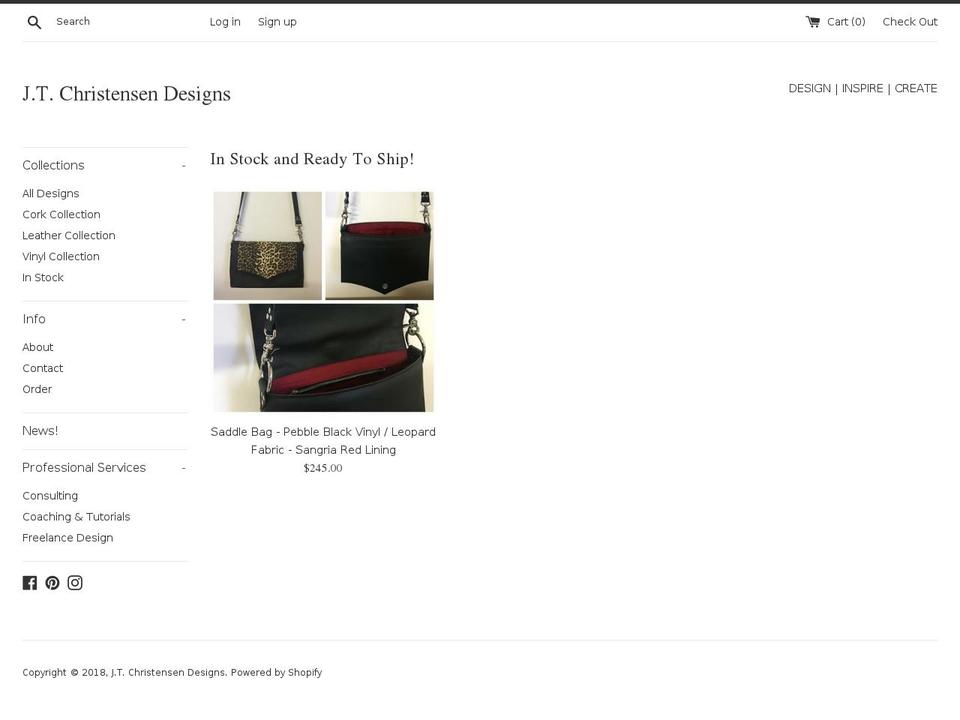Click DESIGN | INSPIRE | CREATE tagline
The height and width of the screenshot is (720, 960).
(863, 88)
